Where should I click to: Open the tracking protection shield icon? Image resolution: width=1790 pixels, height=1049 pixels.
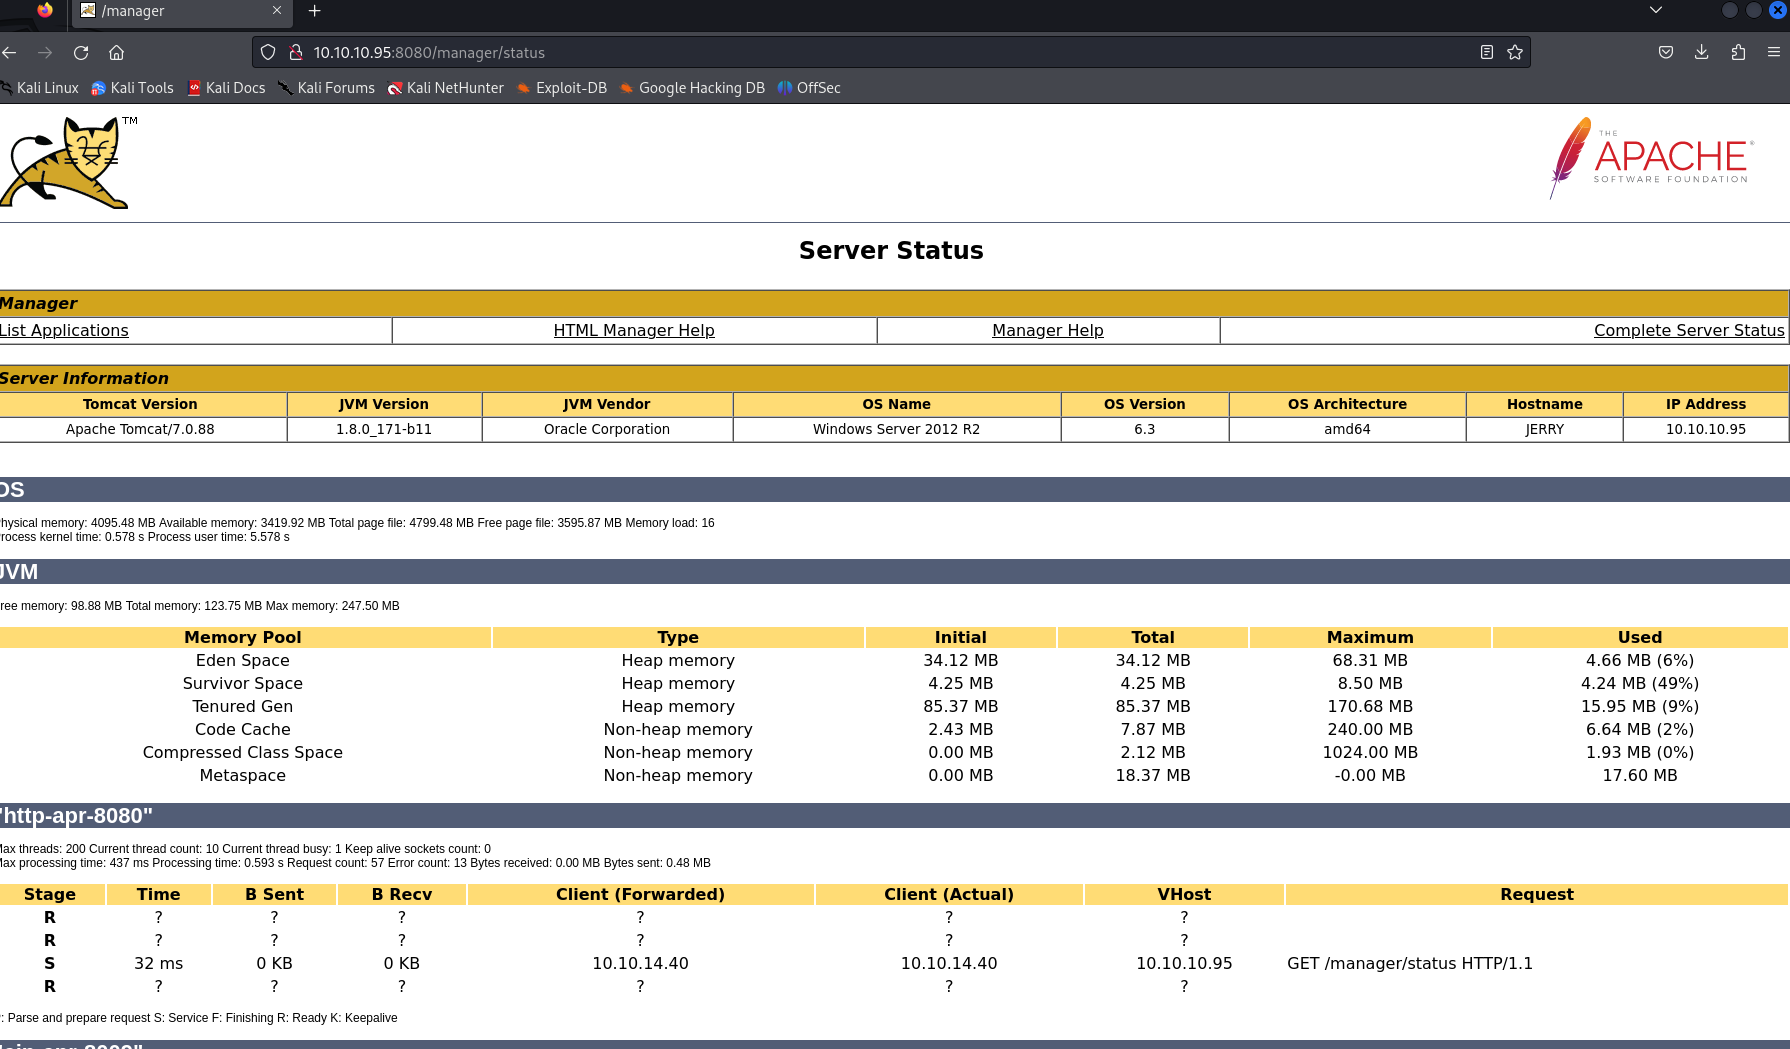(x=268, y=53)
